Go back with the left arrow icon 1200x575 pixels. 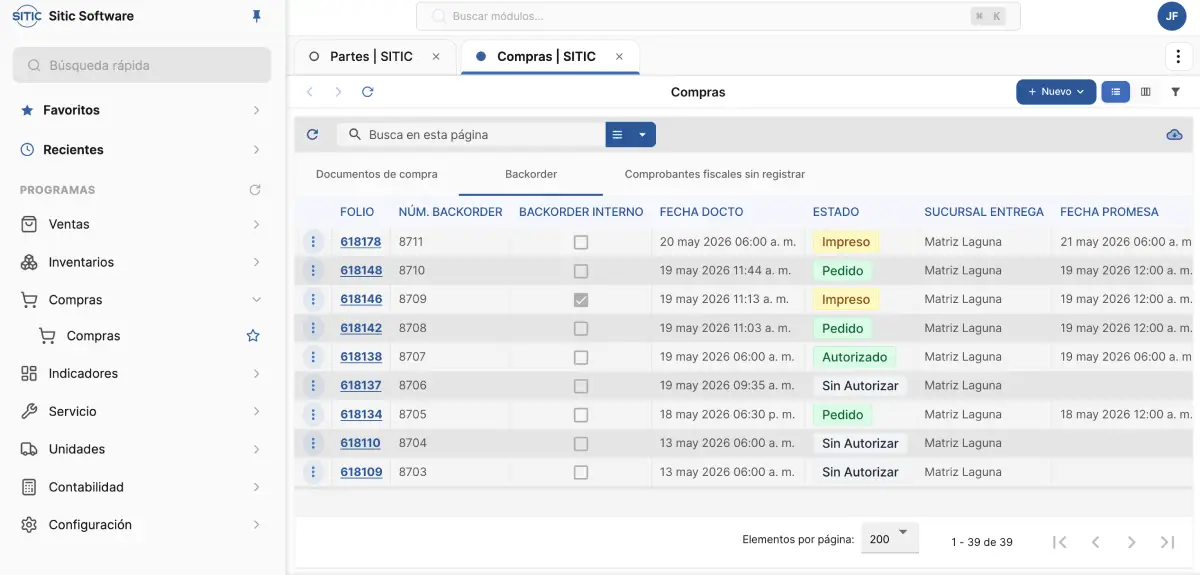pos(310,92)
